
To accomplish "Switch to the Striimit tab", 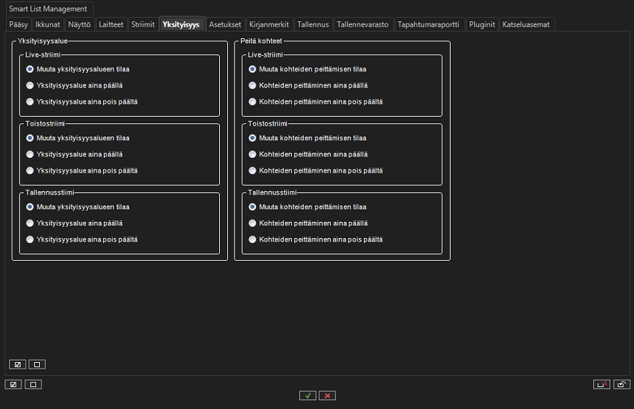I will [x=143, y=25].
